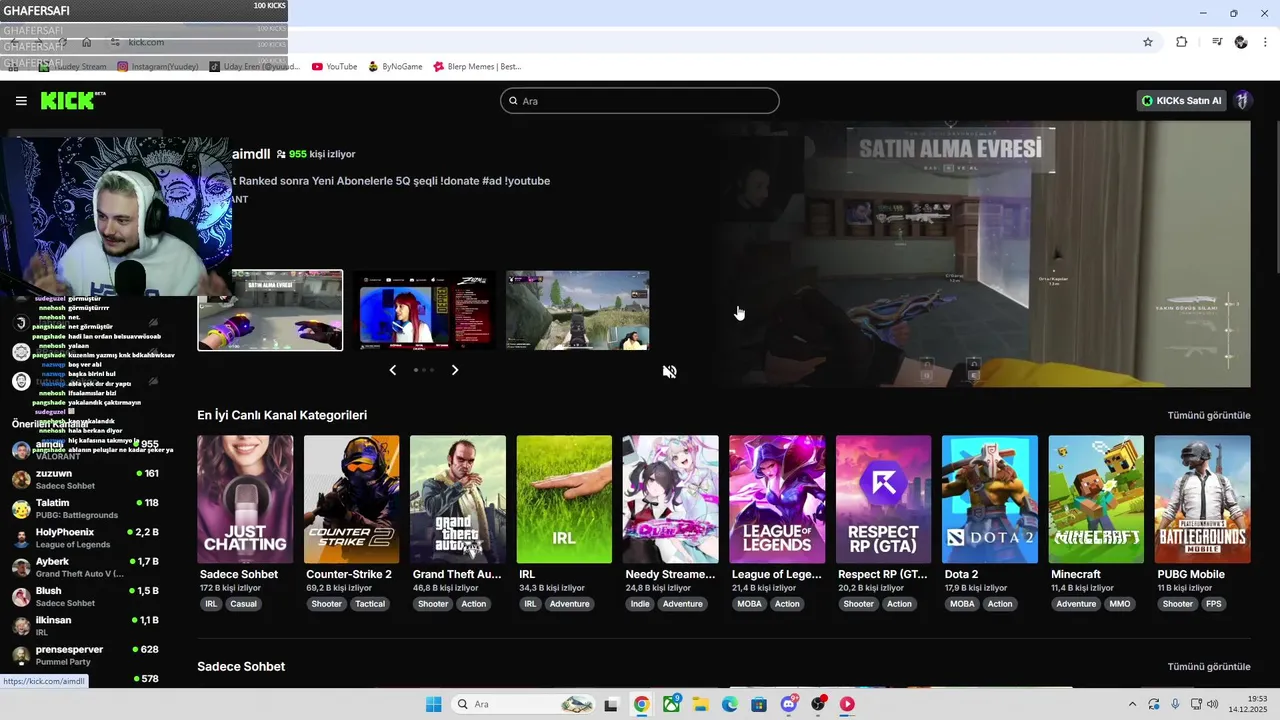Image resolution: width=1280 pixels, height=720 pixels.
Task: Click "Indie" tag under Needy Streamer
Action: 640,604
